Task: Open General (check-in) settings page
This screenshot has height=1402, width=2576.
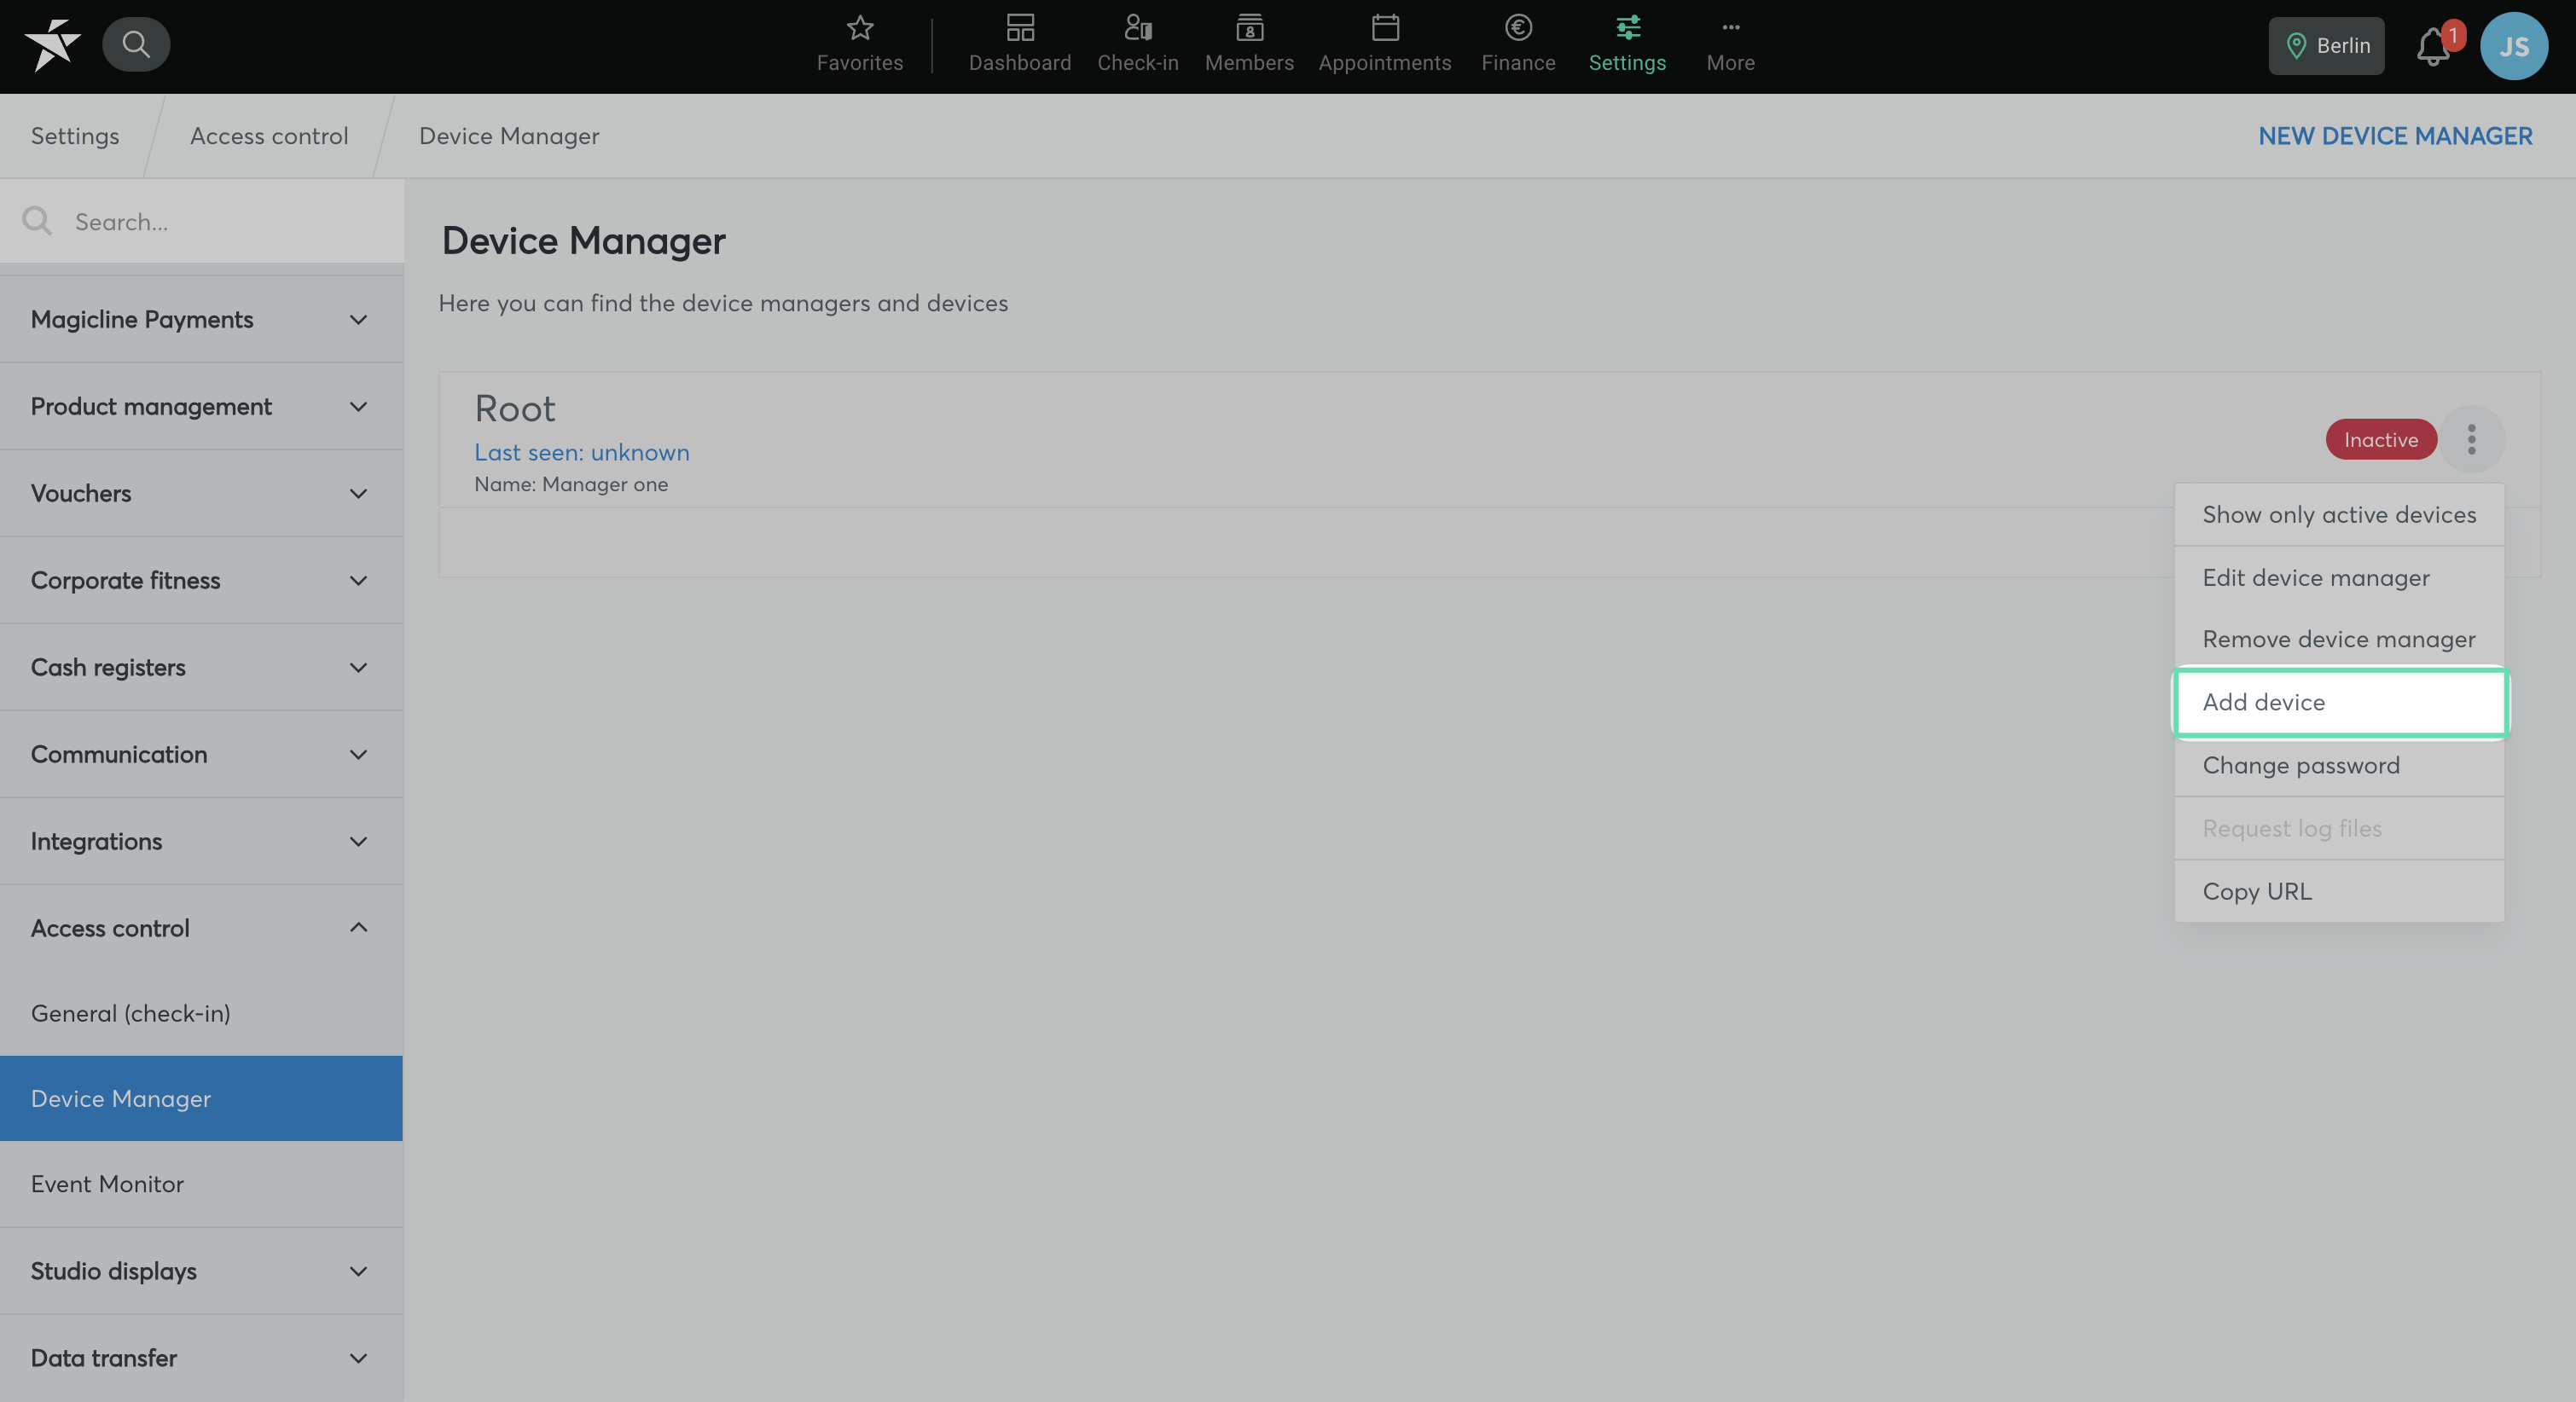Action: tap(201, 1013)
